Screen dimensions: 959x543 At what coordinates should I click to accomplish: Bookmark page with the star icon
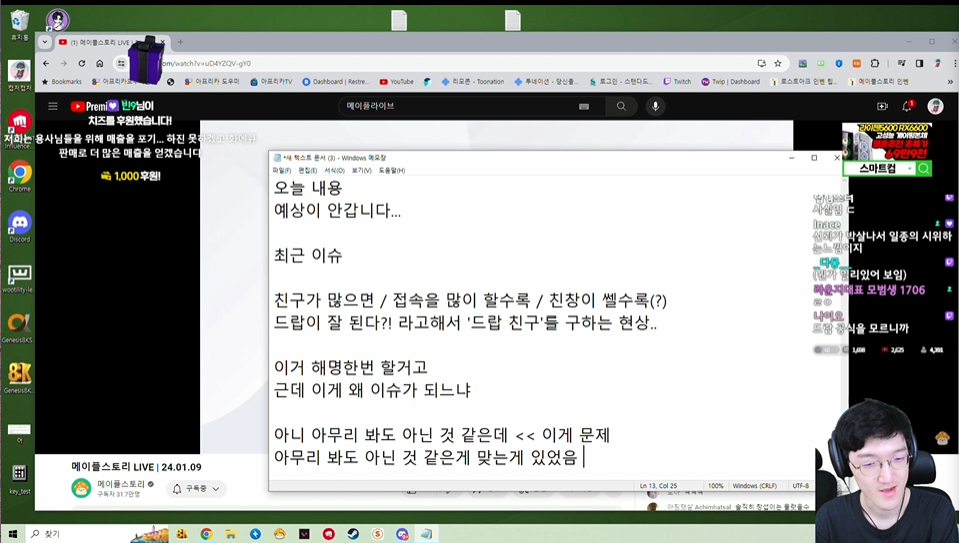[777, 63]
